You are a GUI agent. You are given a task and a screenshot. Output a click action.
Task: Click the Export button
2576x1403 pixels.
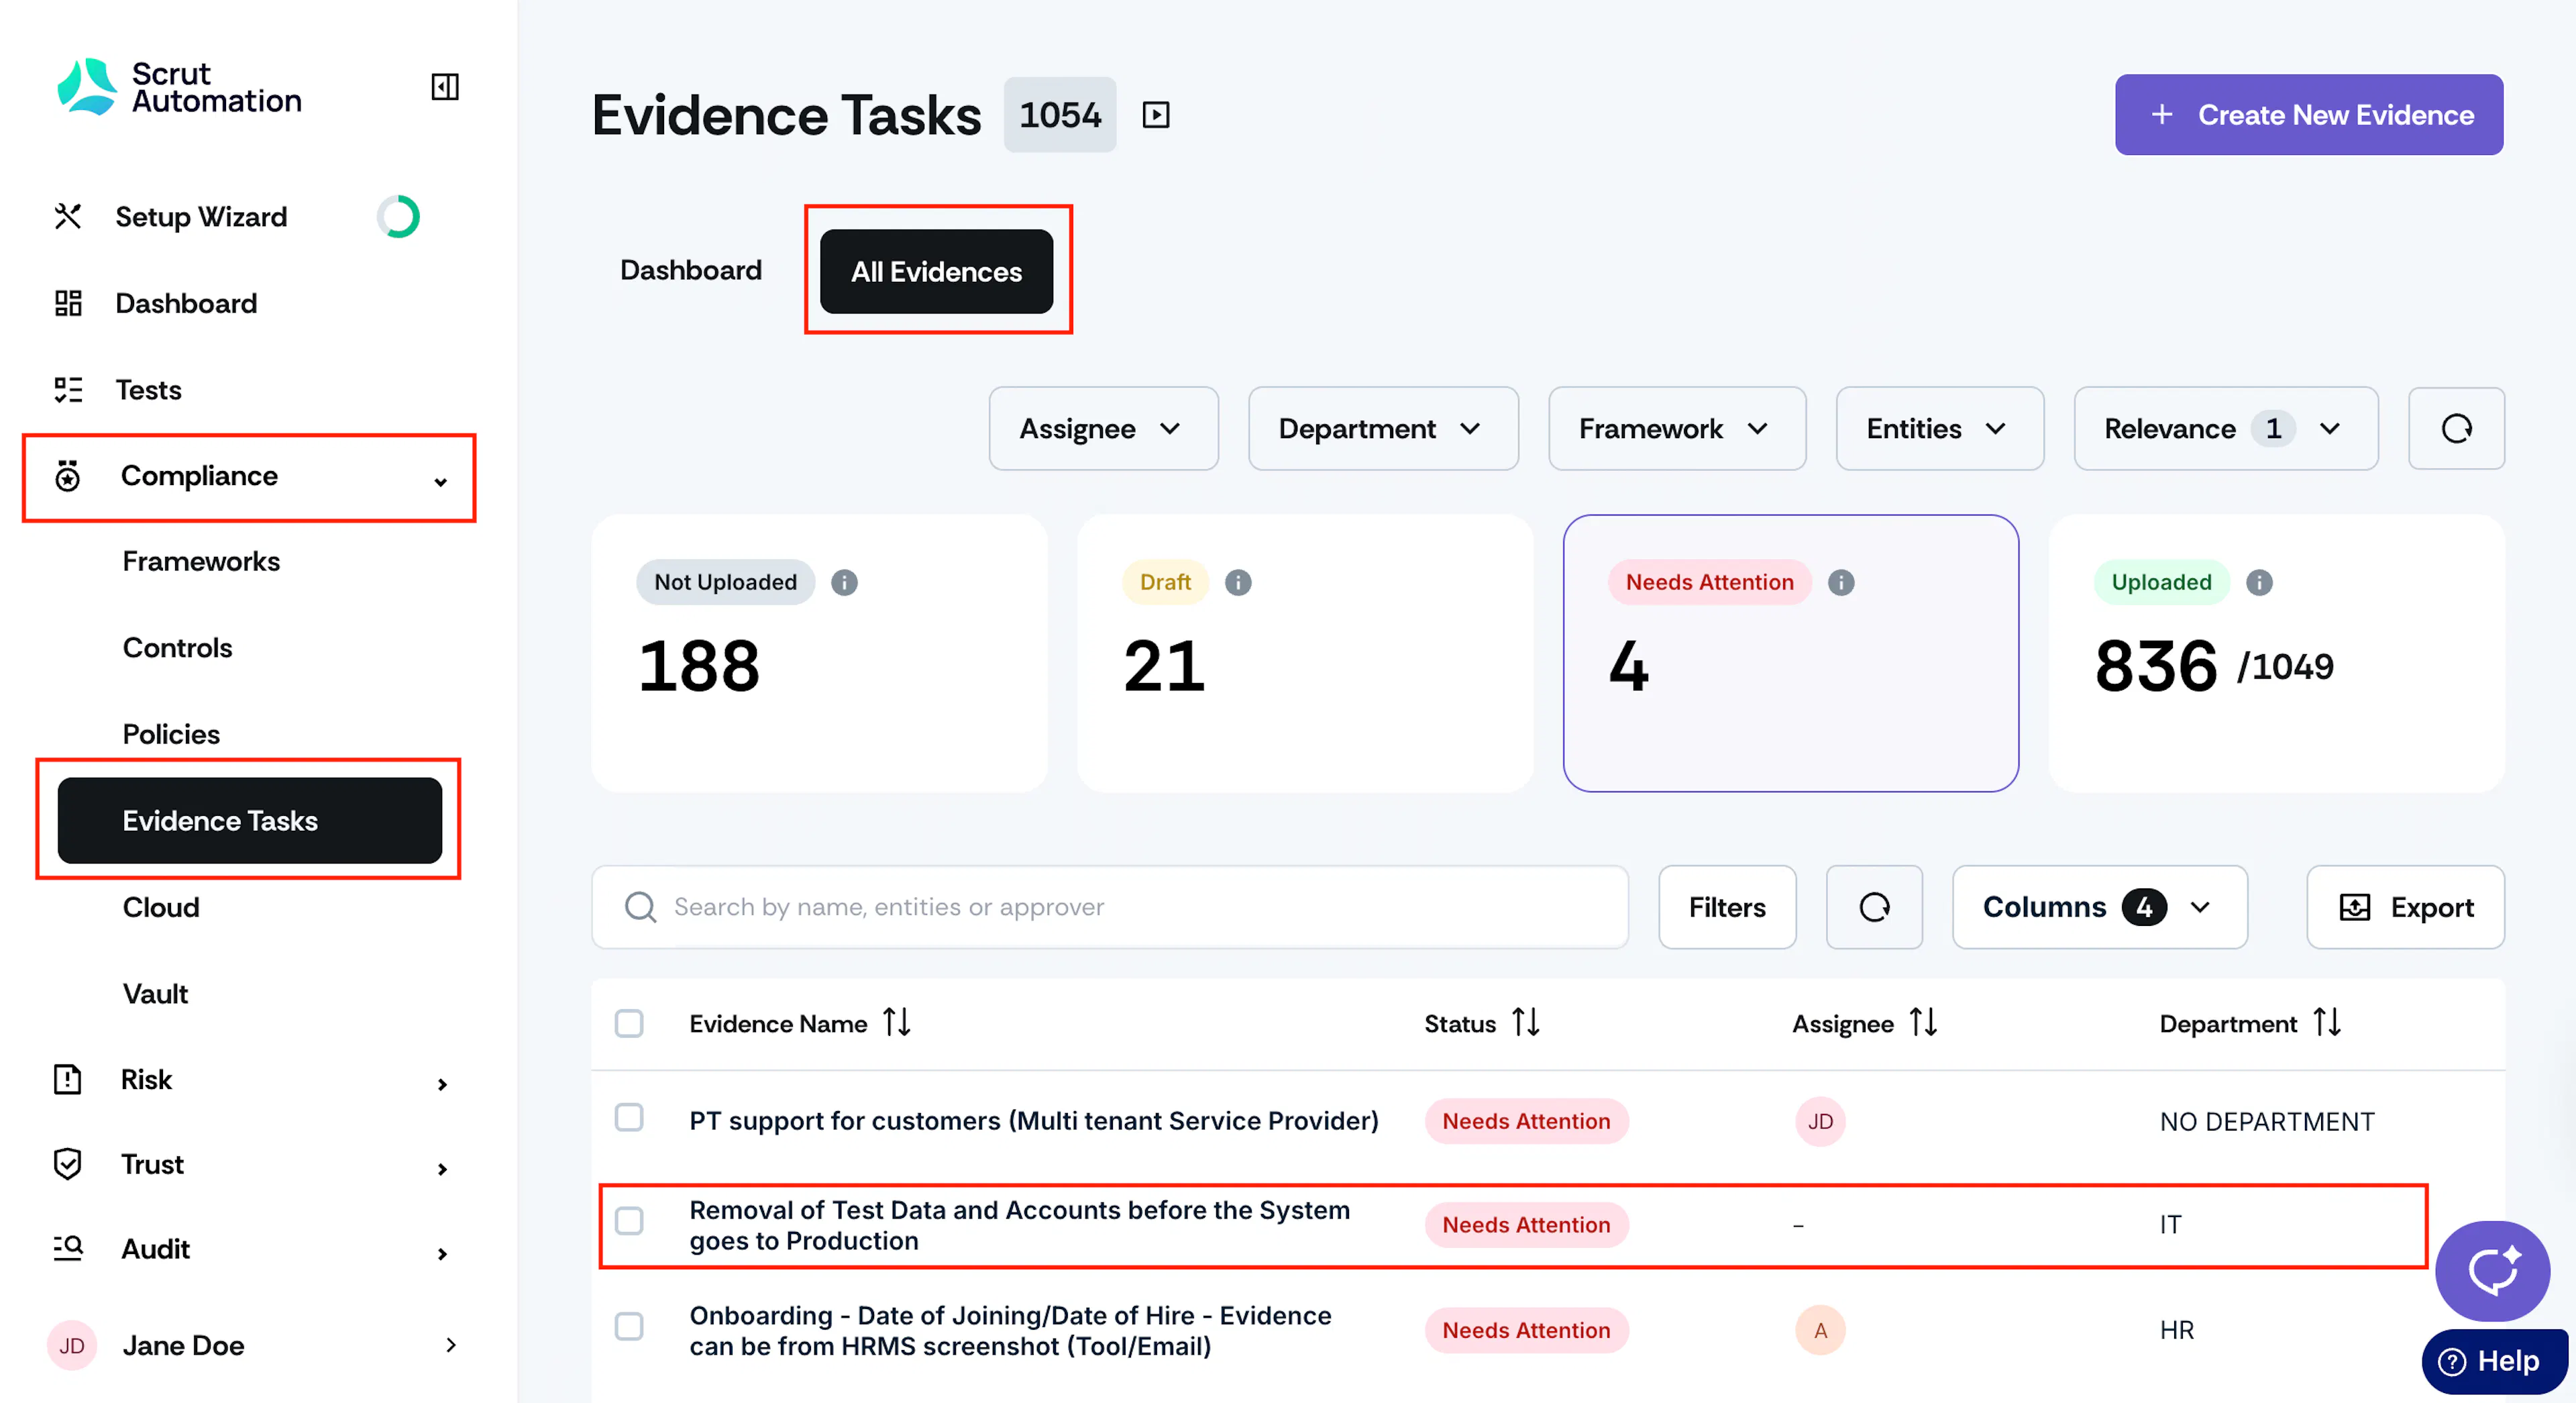2405,907
